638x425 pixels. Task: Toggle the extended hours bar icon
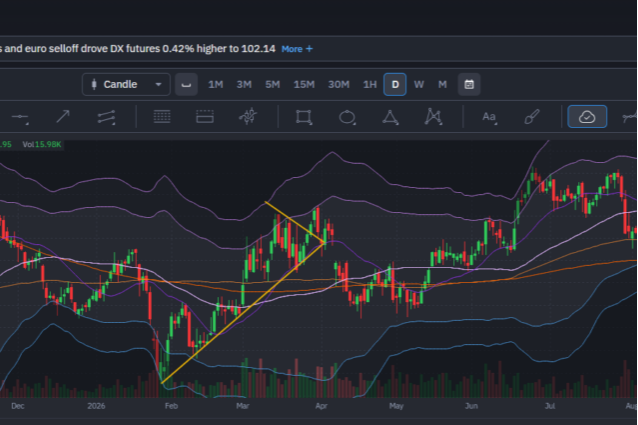186,85
